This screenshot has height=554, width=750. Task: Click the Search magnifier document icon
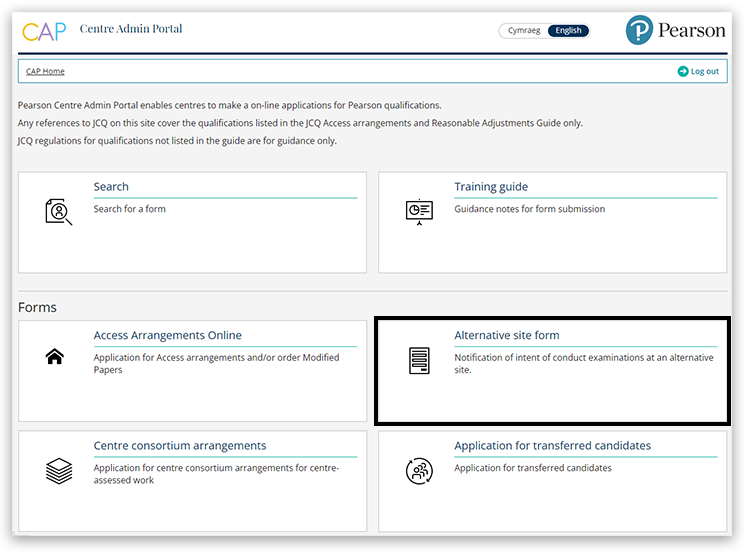pos(59,211)
